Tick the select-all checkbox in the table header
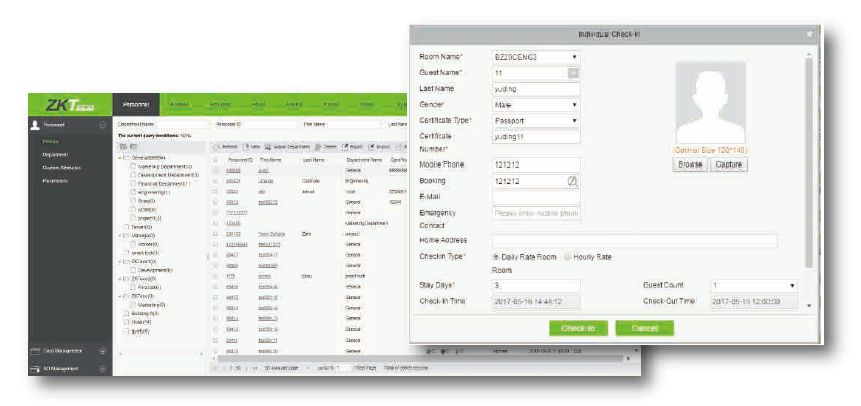The width and height of the screenshot is (861, 406). pyautogui.click(x=214, y=160)
